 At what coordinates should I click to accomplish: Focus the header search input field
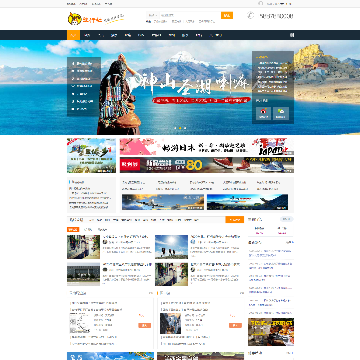[x=190, y=15]
